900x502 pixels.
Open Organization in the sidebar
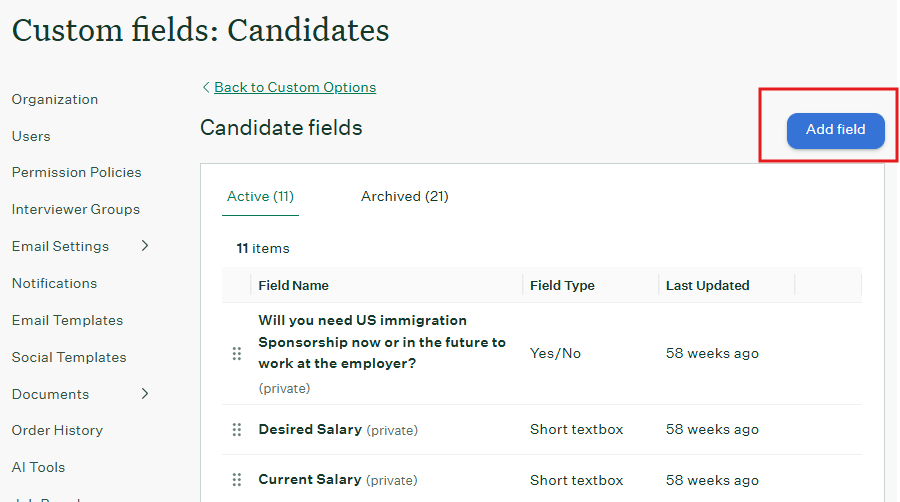(55, 99)
